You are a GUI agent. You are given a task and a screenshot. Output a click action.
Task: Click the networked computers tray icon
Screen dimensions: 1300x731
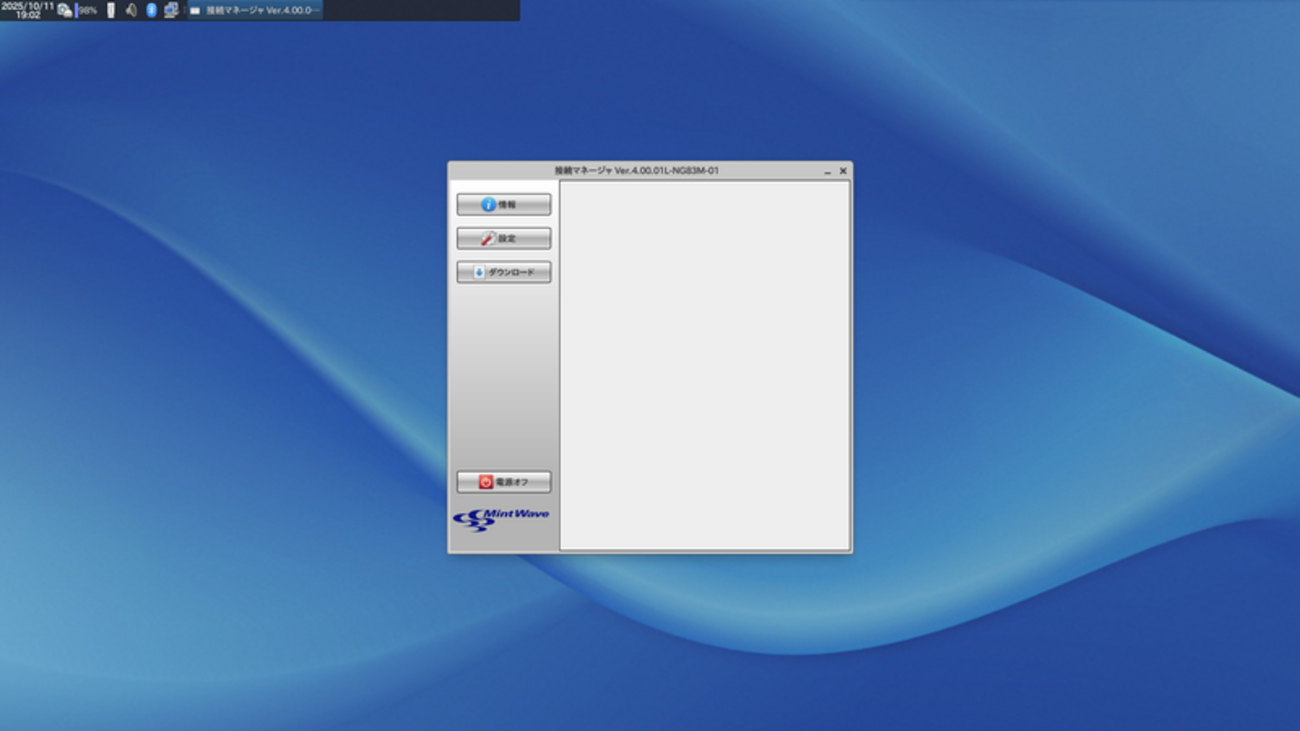coord(171,10)
